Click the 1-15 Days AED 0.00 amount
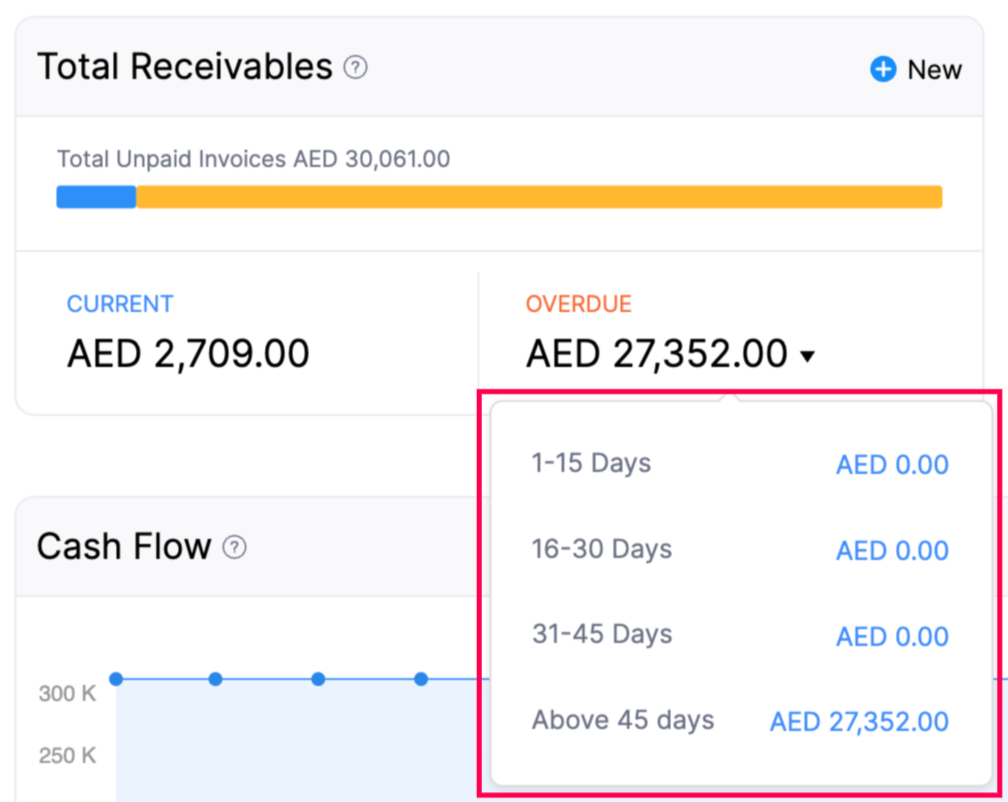The width and height of the screenshot is (1008, 802). coord(891,464)
